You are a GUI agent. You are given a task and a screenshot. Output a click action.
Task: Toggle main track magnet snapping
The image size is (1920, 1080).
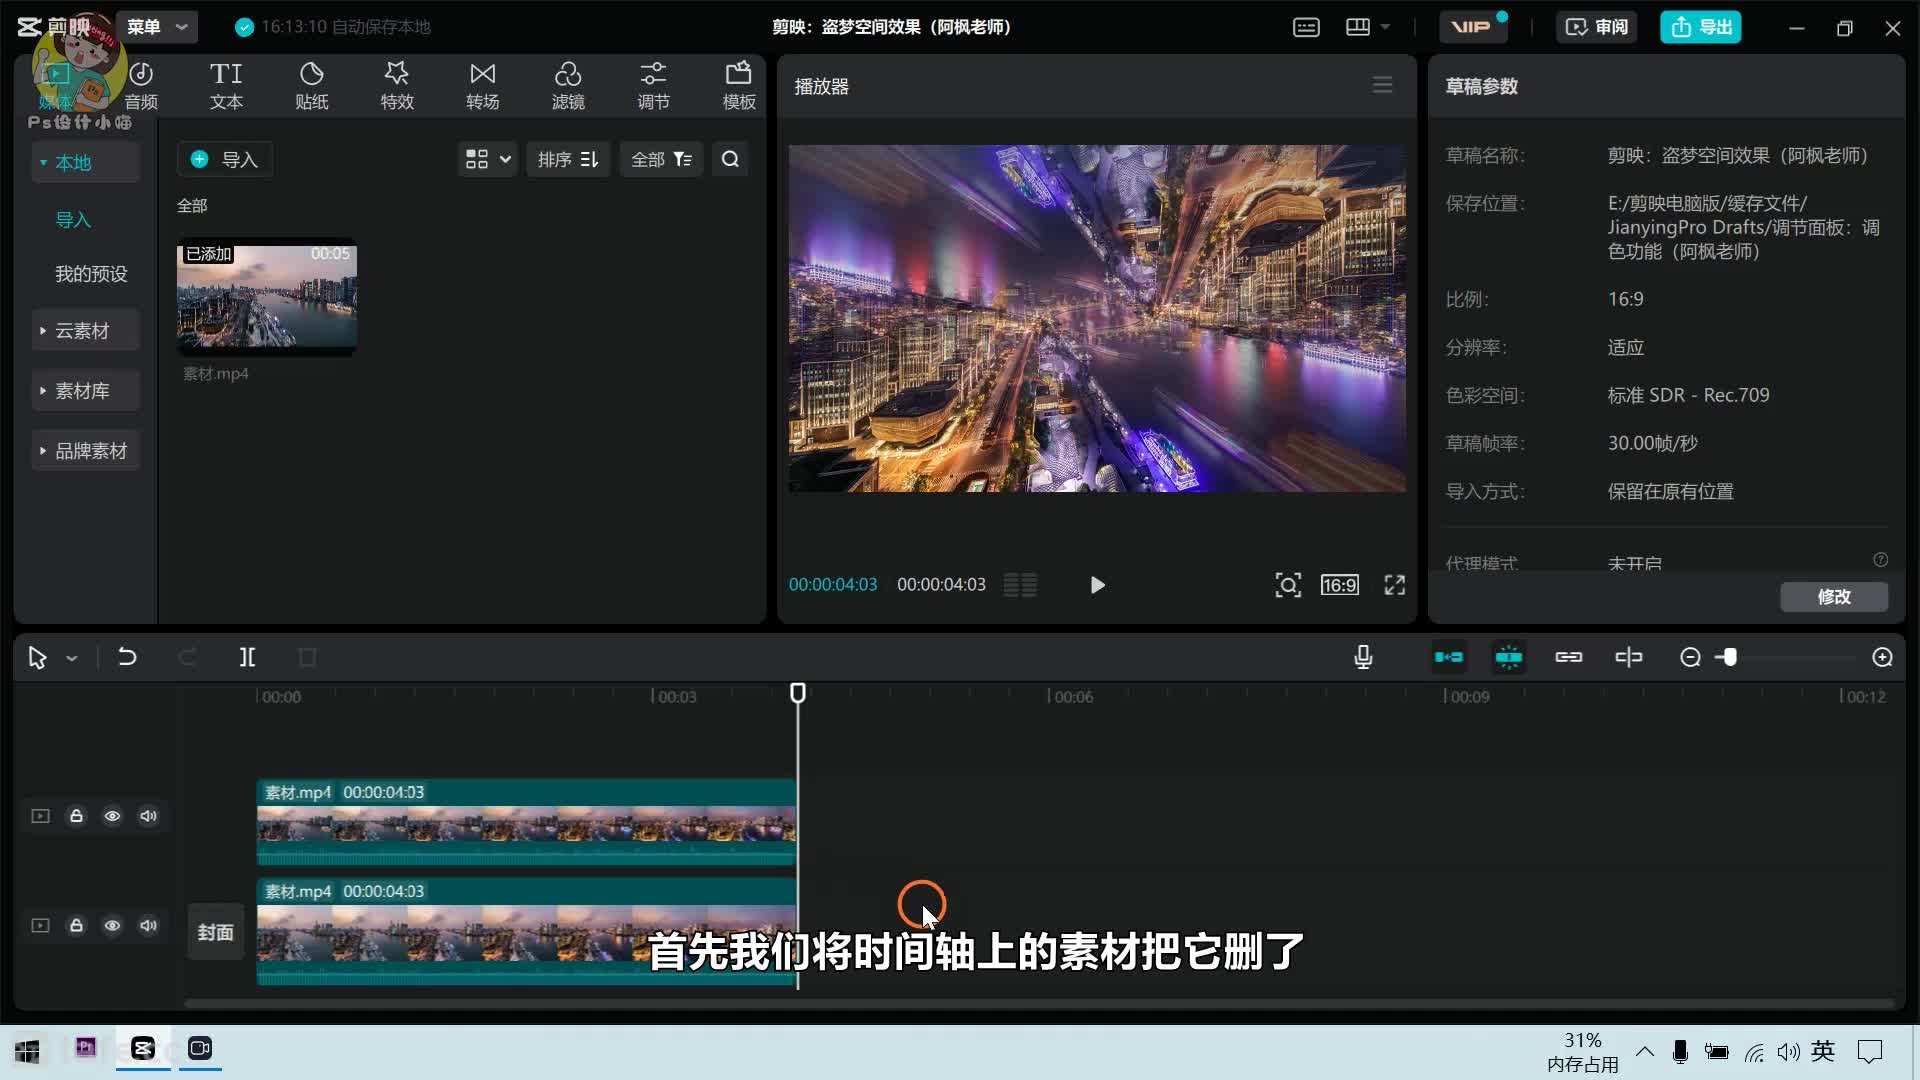point(1449,657)
